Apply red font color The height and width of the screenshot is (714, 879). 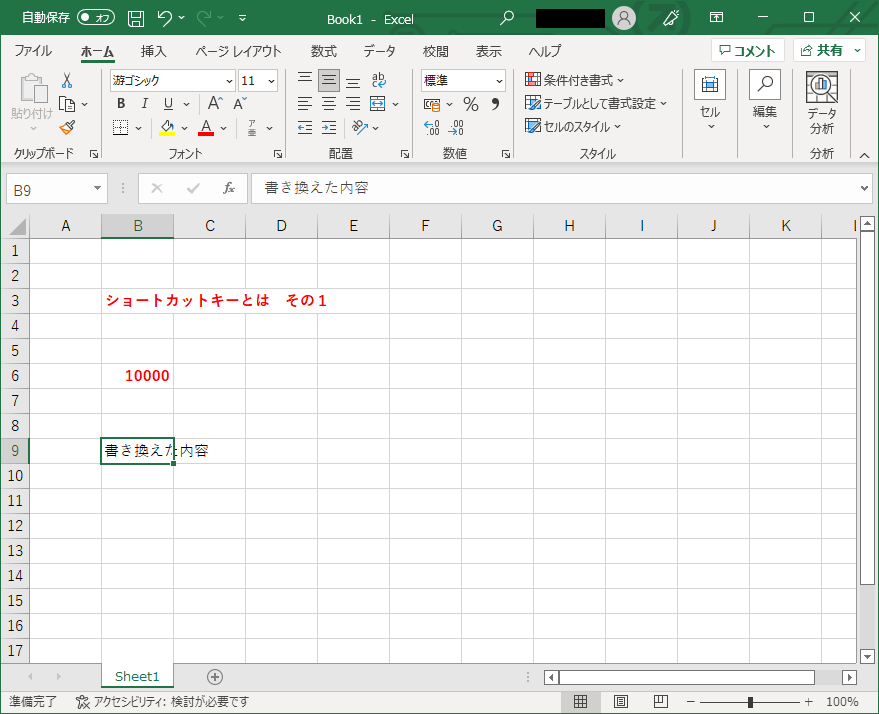point(206,128)
